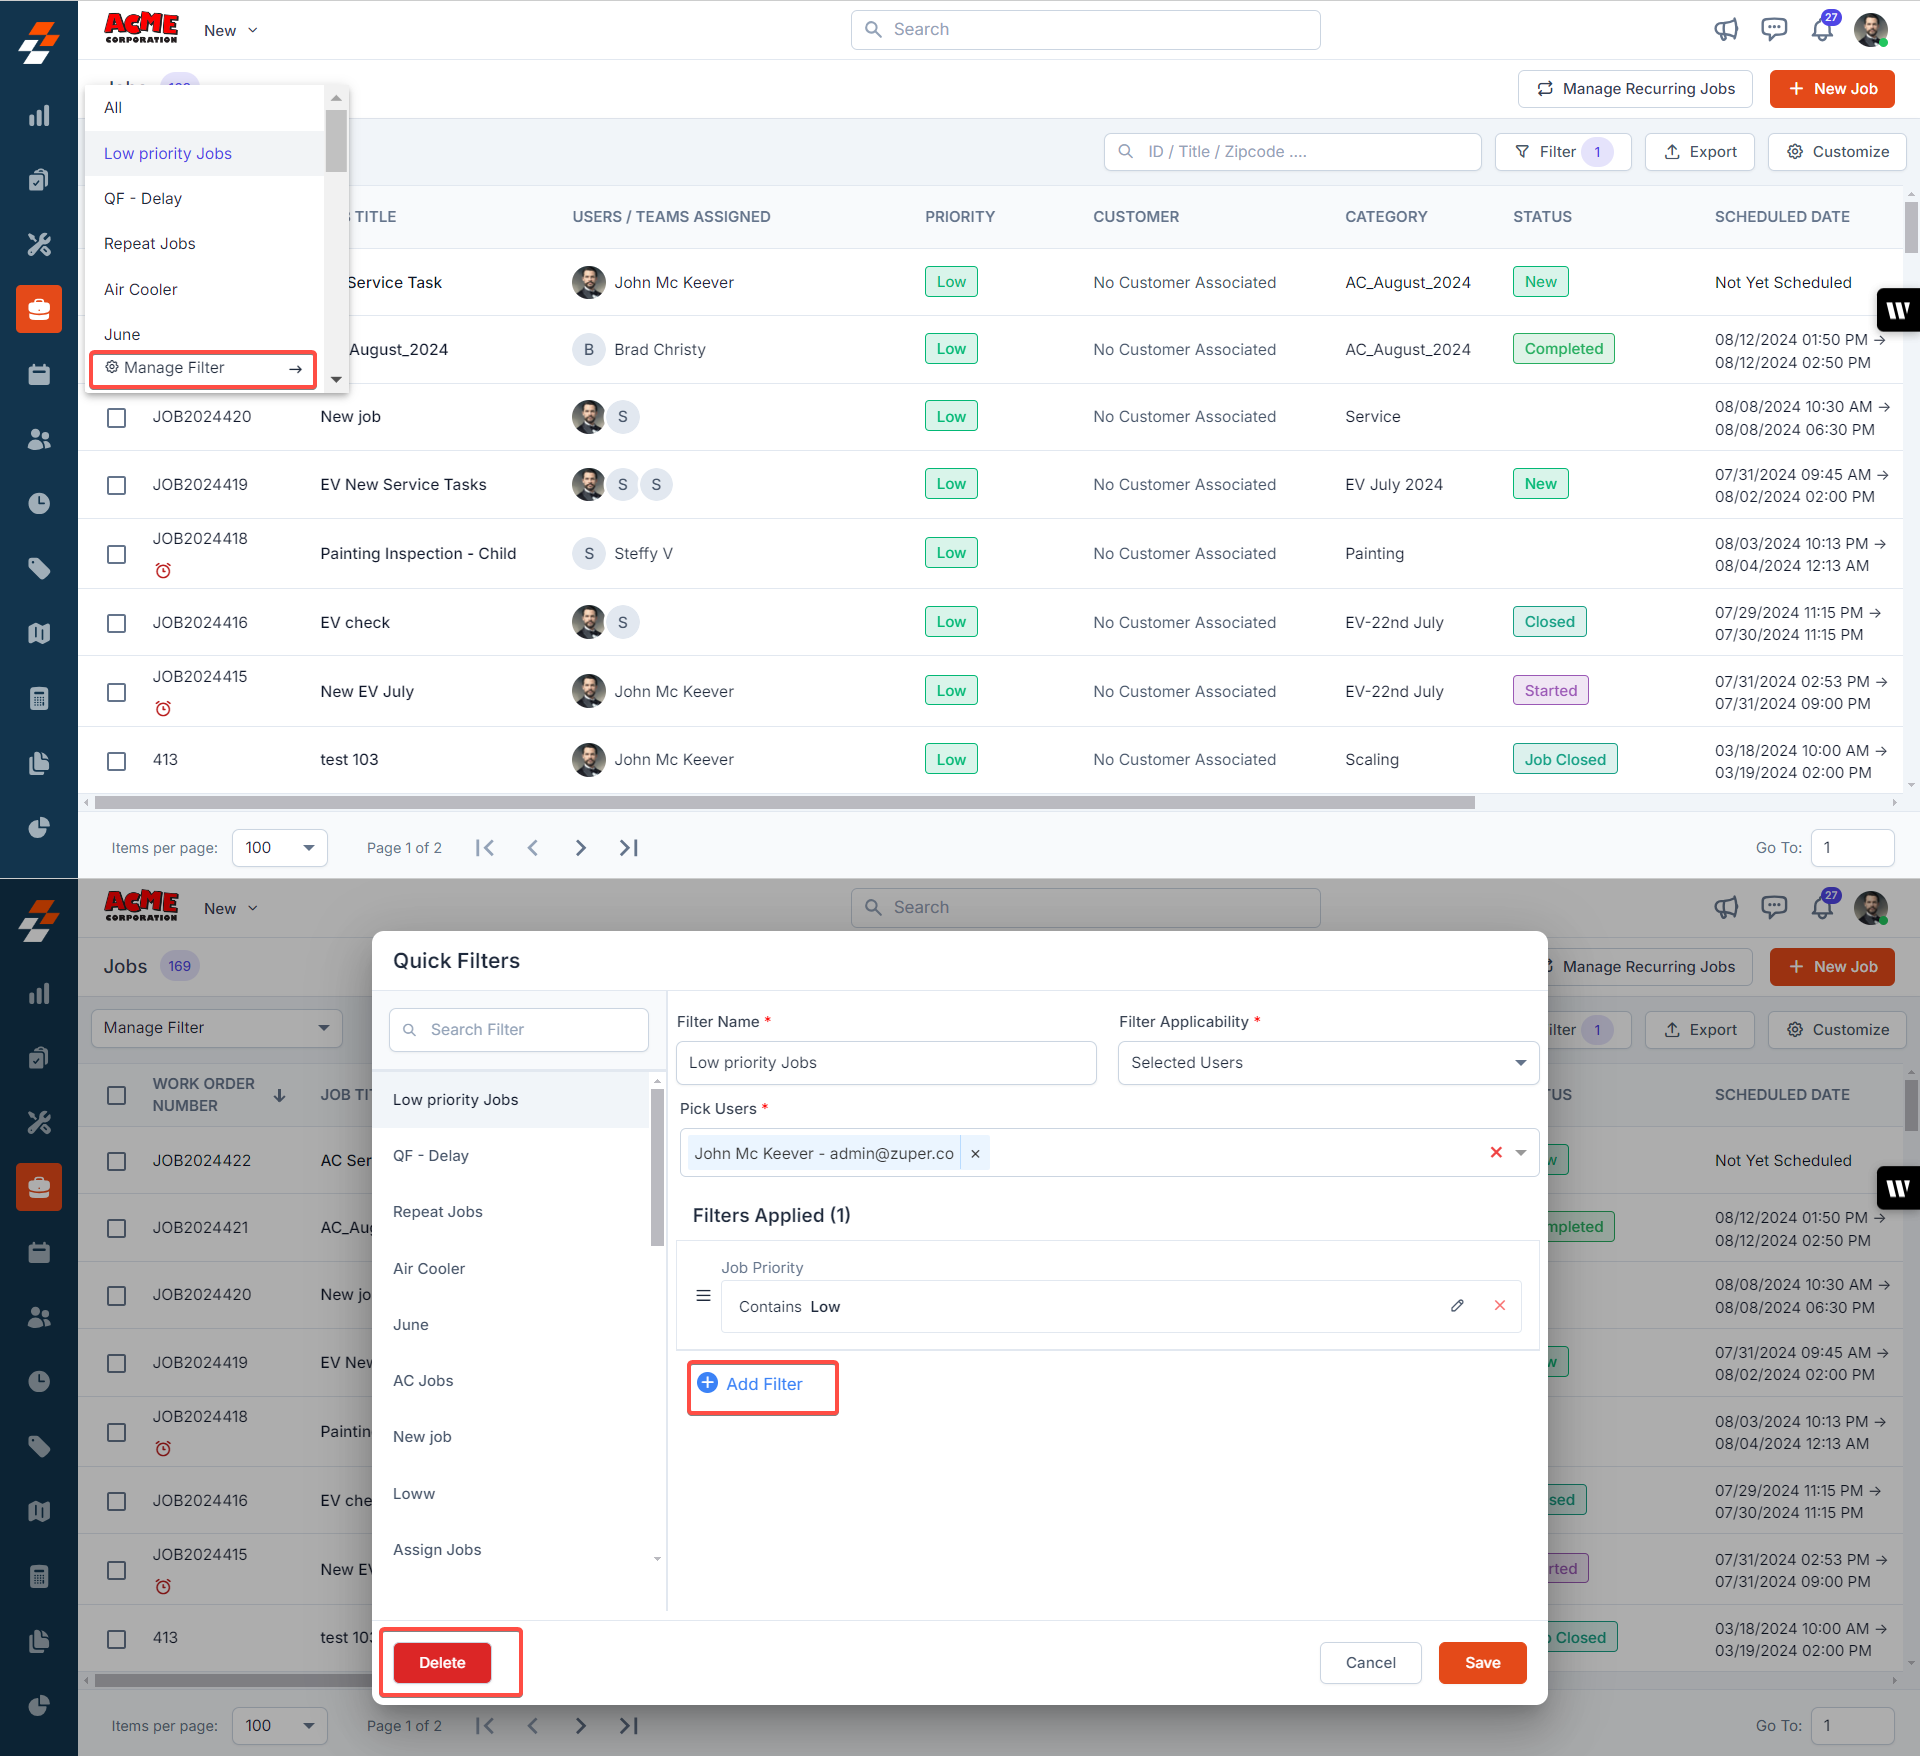Click next page arrow in top pagination
The width and height of the screenshot is (1920, 1756).
(x=581, y=848)
